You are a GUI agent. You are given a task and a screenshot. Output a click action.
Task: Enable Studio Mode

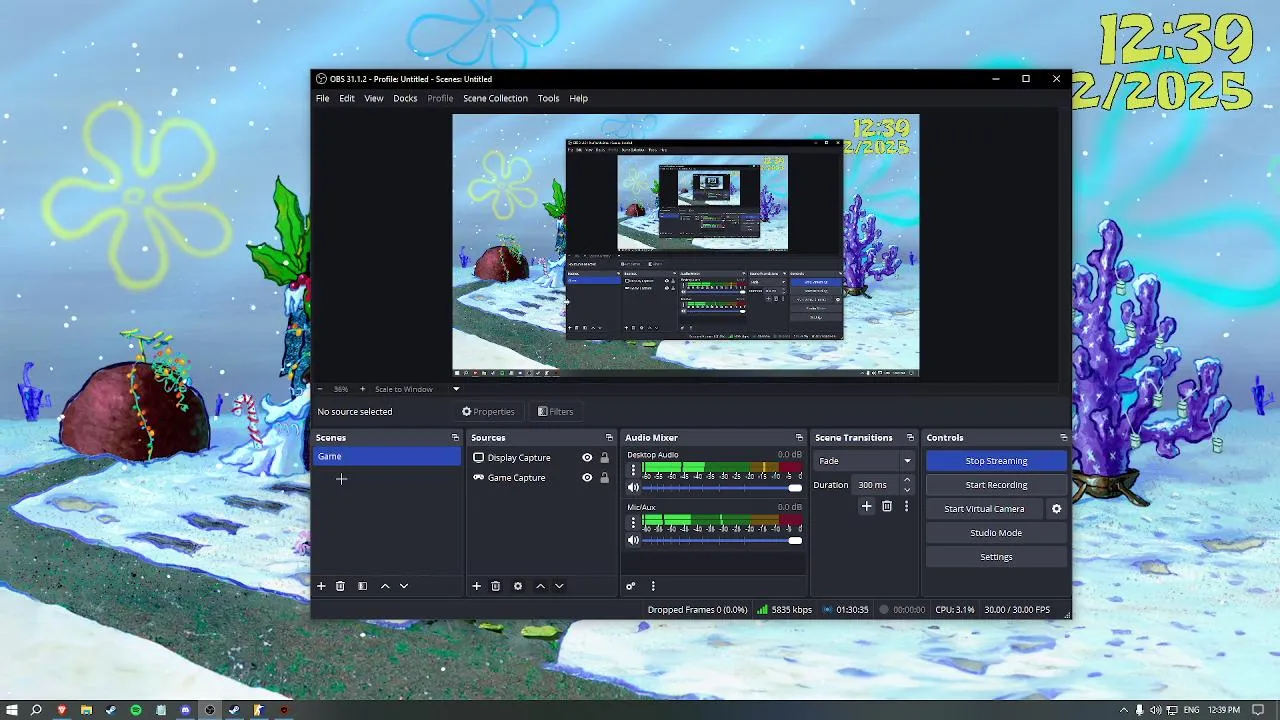point(996,533)
